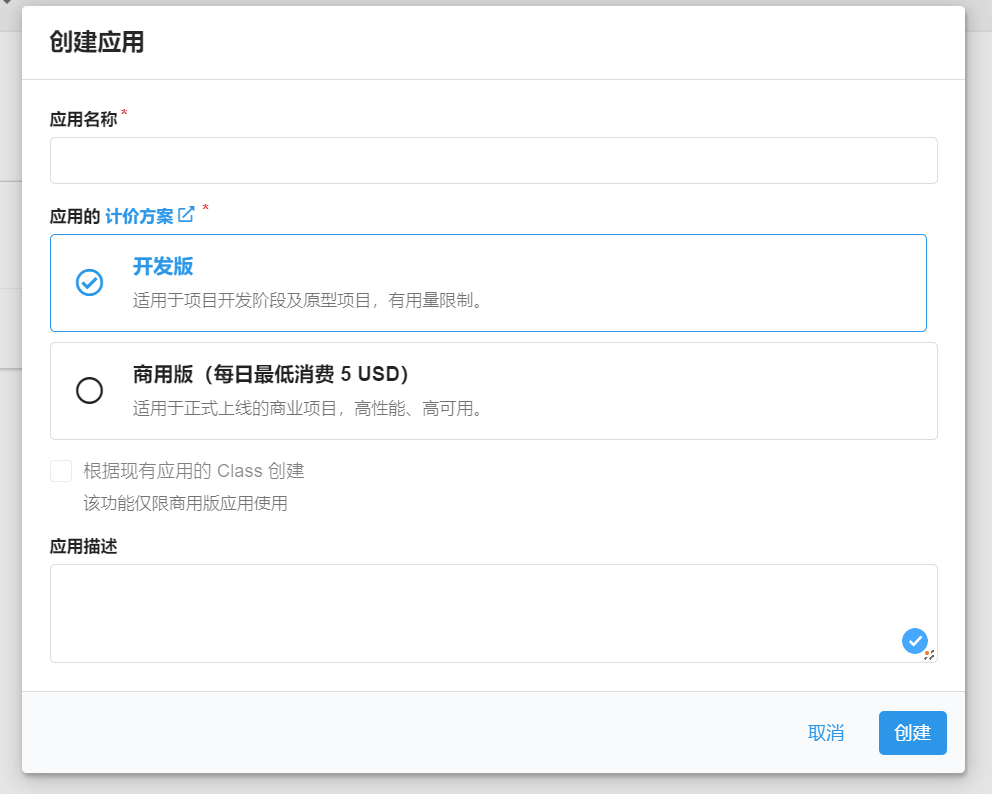Choose the 商用版（每日最低消费 5 USD）title
This screenshot has height=794, width=992.
tap(271, 374)
